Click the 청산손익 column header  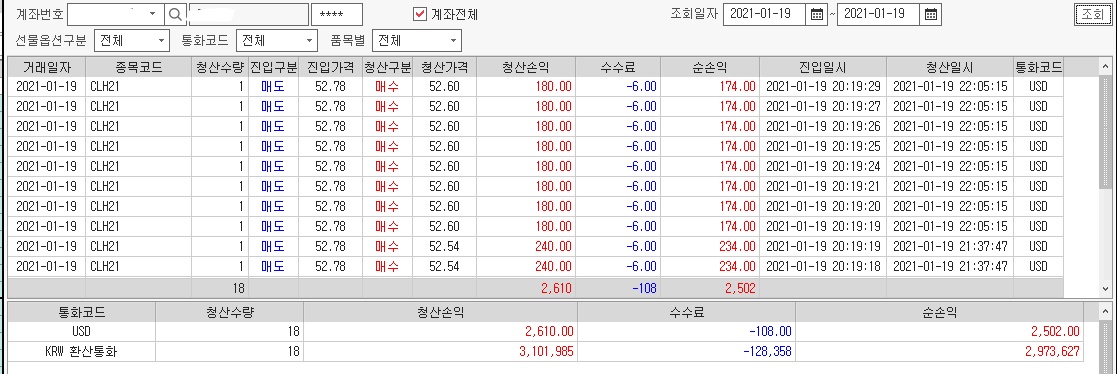(x=526, y=67)
